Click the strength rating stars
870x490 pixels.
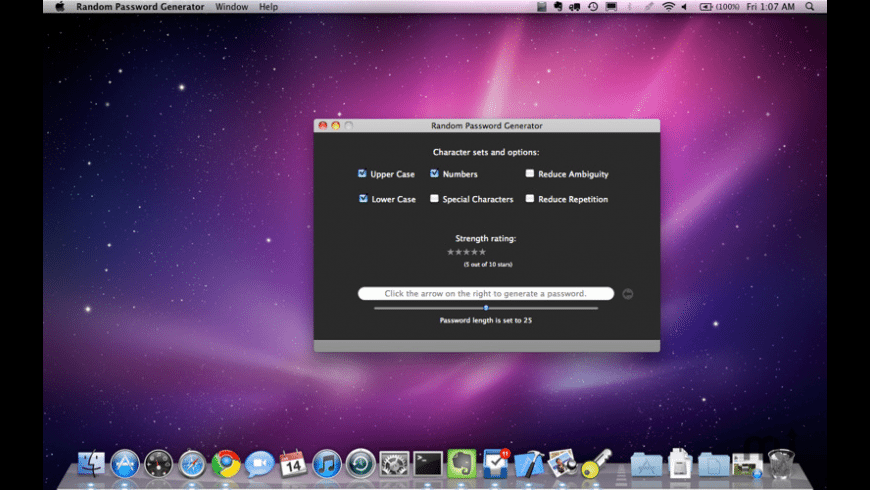point(467,252)
